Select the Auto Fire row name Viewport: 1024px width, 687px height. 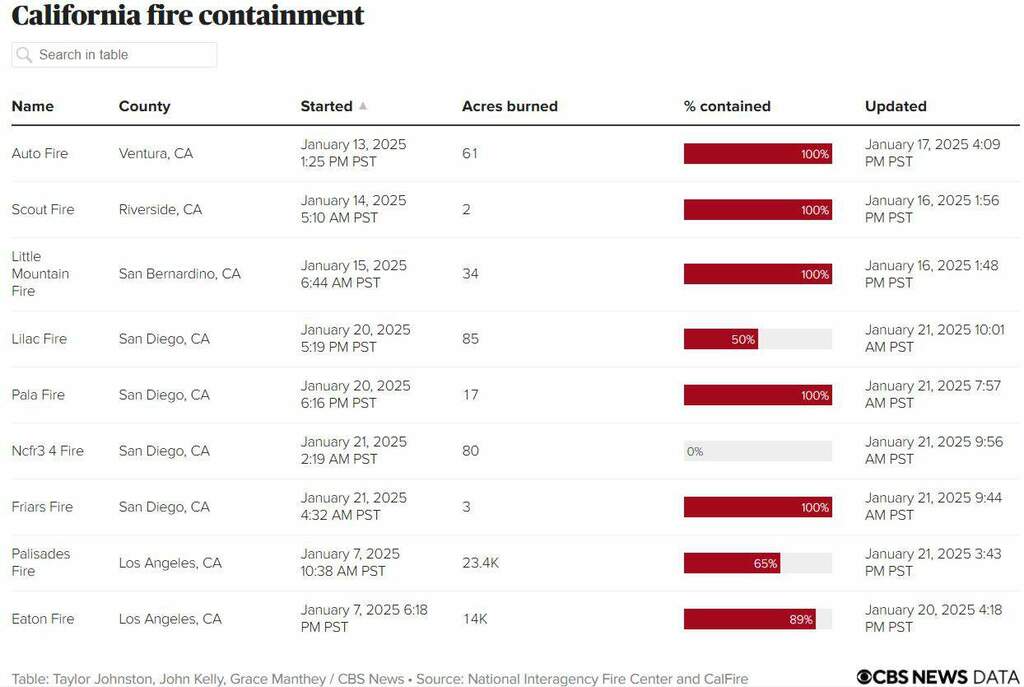coord(40,154)
